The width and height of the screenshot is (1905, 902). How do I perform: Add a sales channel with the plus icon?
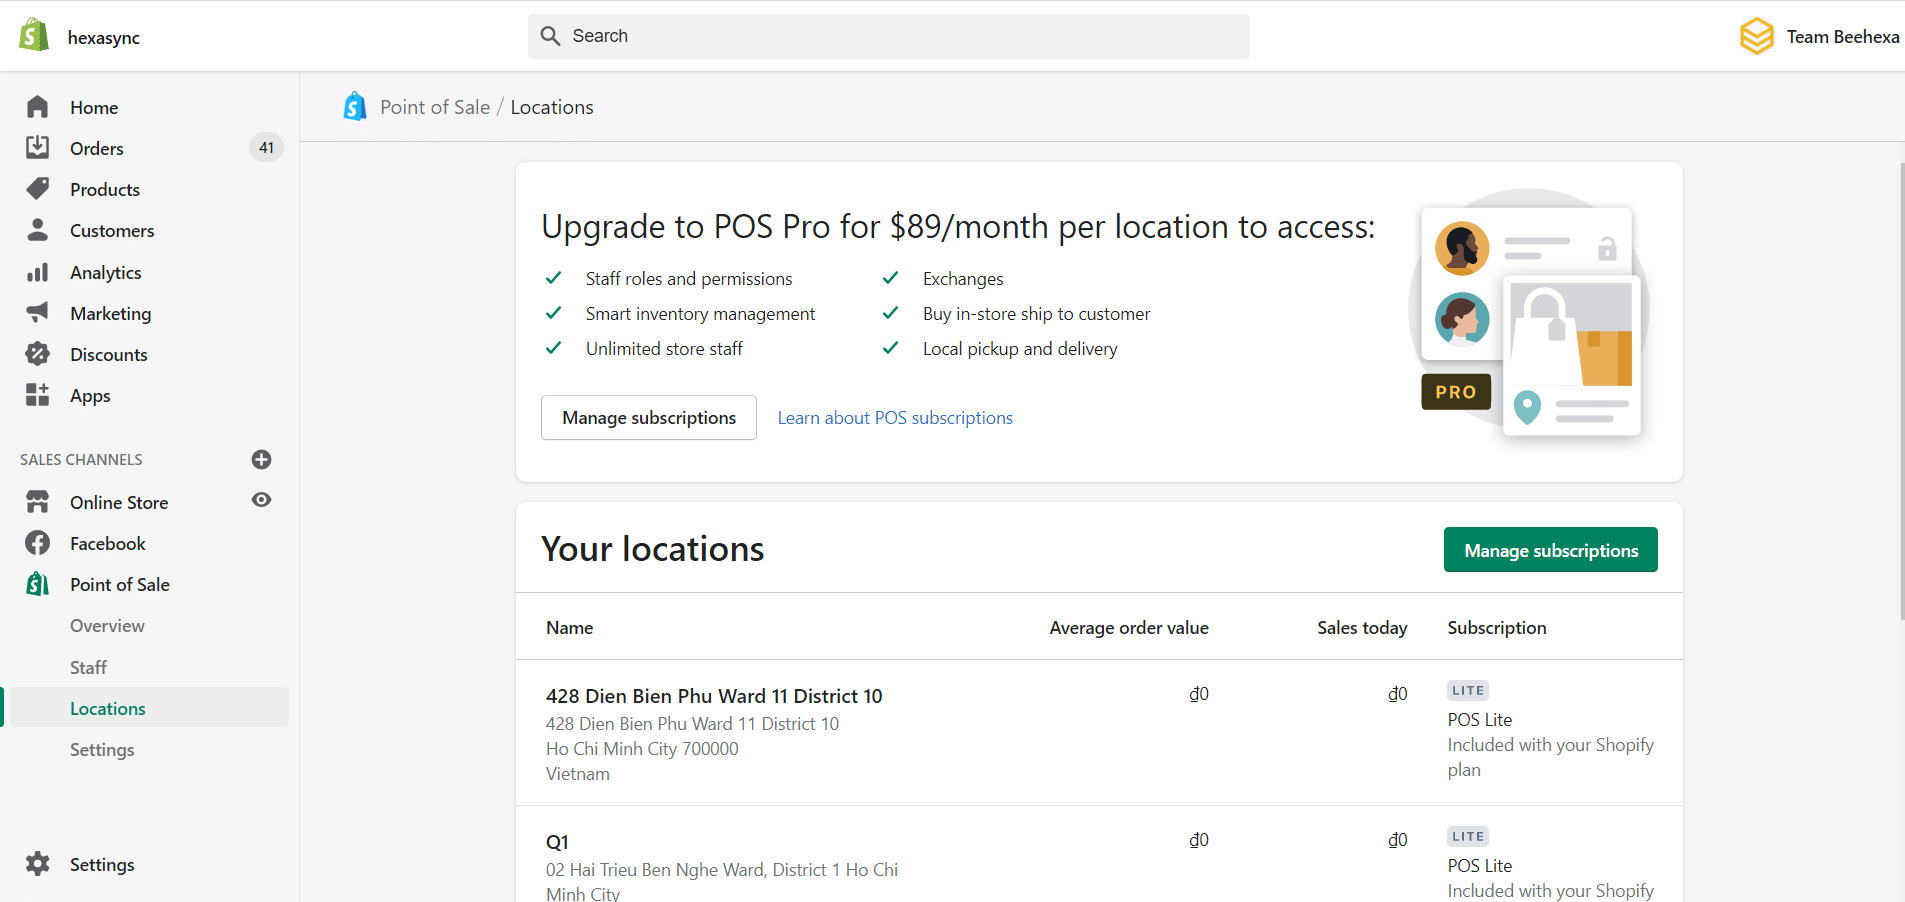pyautogui.click(x=262, y=459)
